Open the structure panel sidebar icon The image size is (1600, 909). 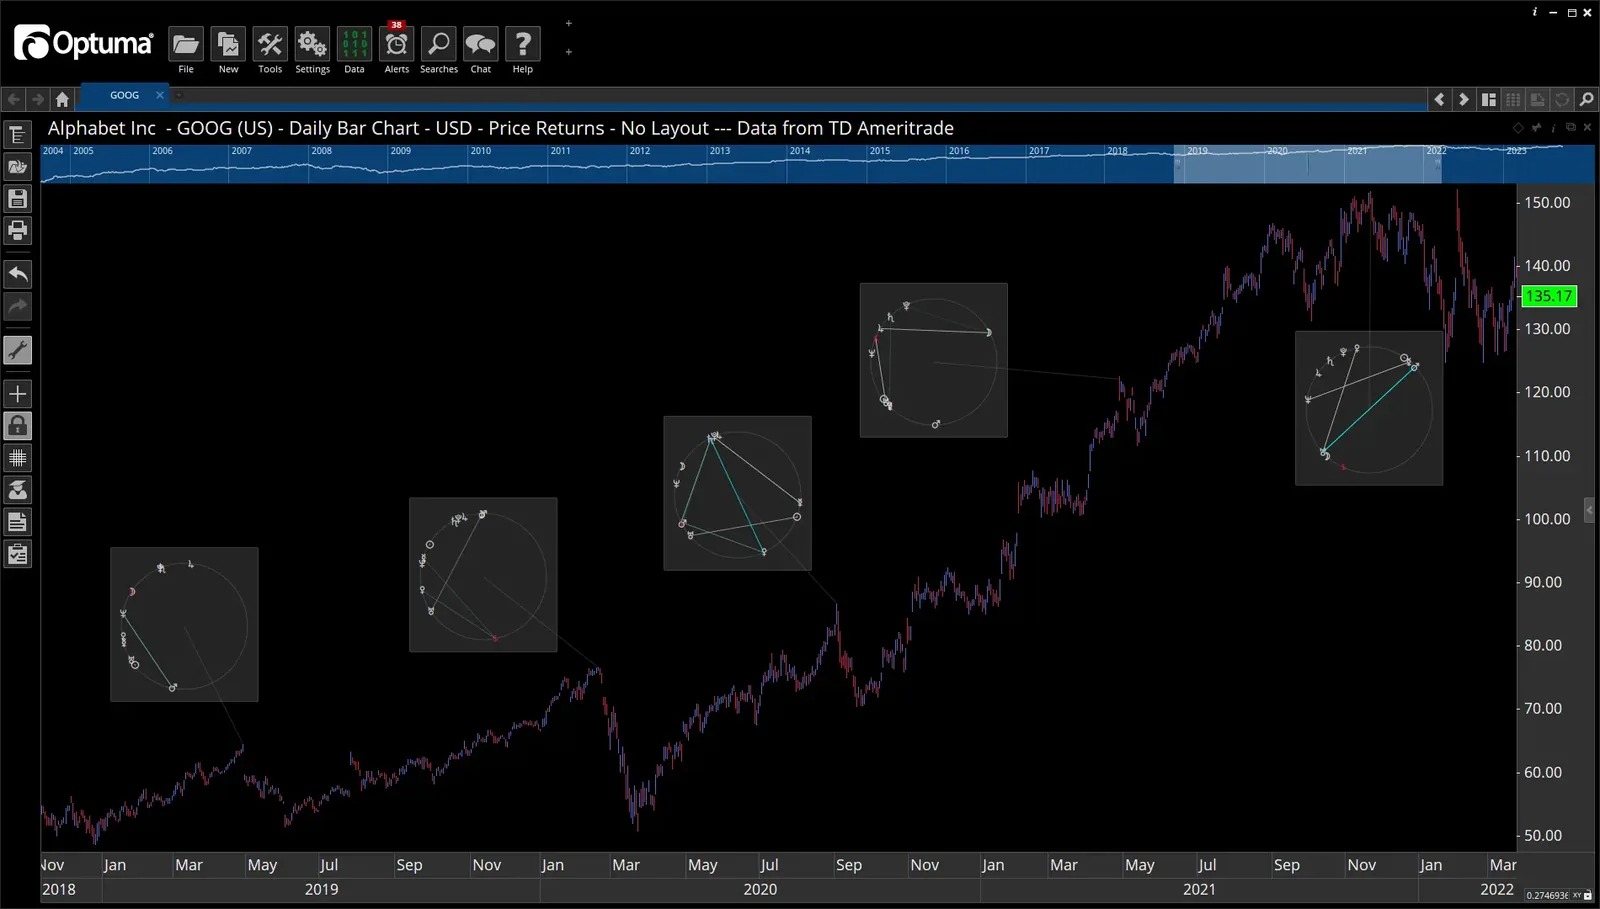[x=17, y=135]
